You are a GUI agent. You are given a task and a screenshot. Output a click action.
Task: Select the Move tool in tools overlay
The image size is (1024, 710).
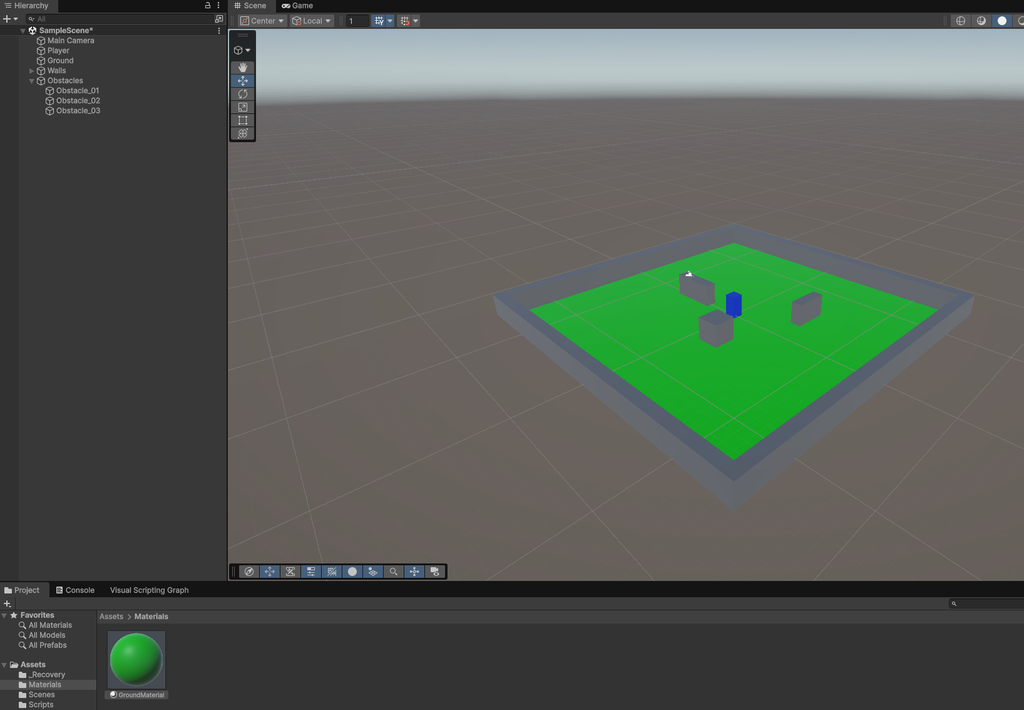pyautogui.click(x=242, y=81)
